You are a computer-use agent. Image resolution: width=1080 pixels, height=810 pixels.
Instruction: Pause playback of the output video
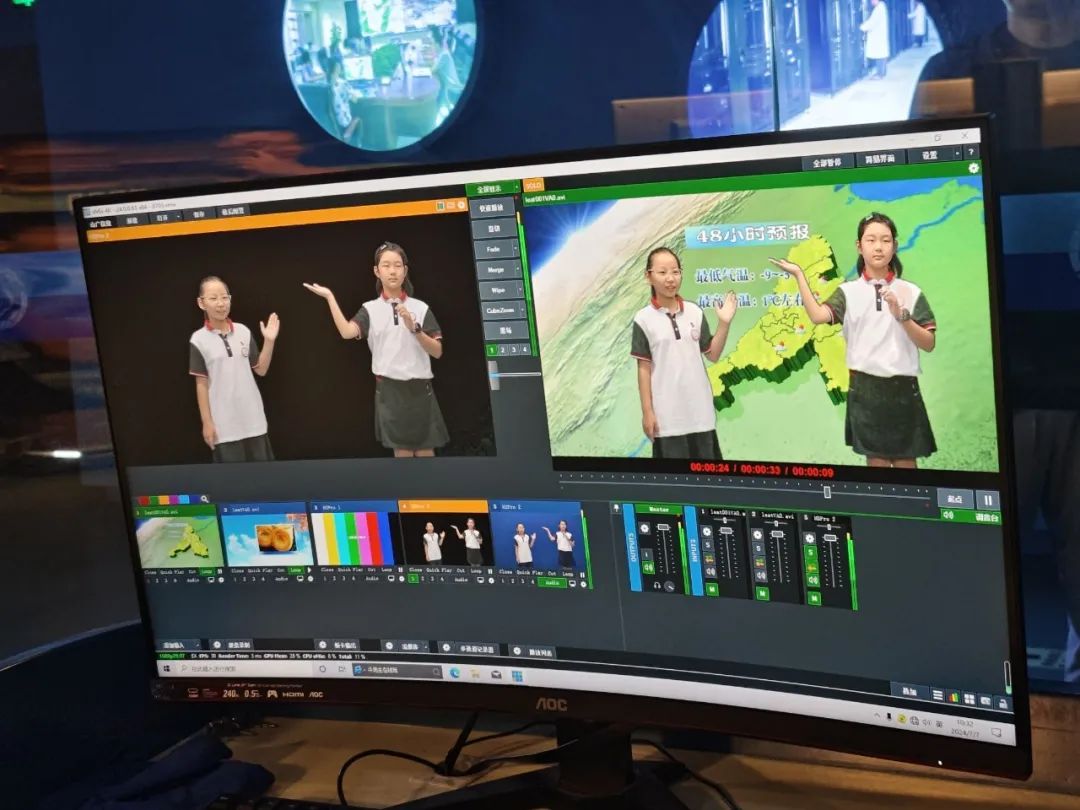[x=987, y=500]
